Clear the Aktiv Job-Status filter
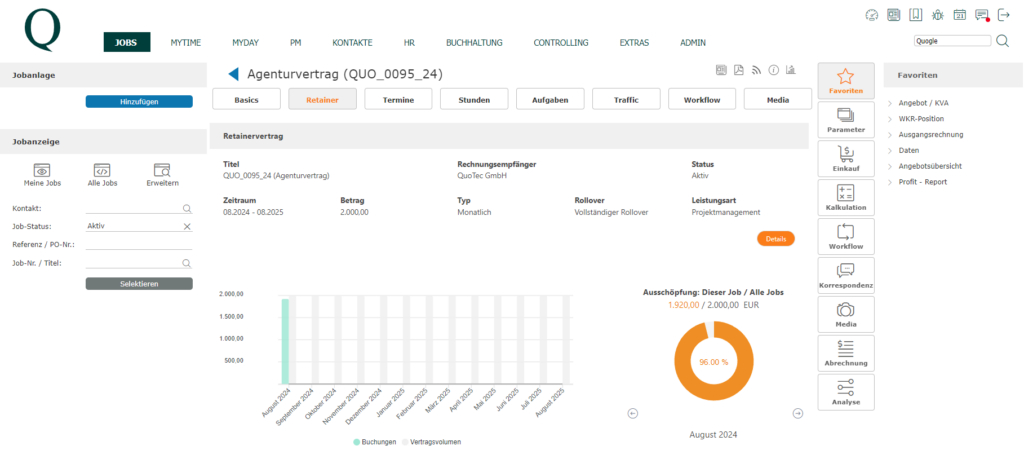Screen dimensions: 1024x450 tap(187, 226)
